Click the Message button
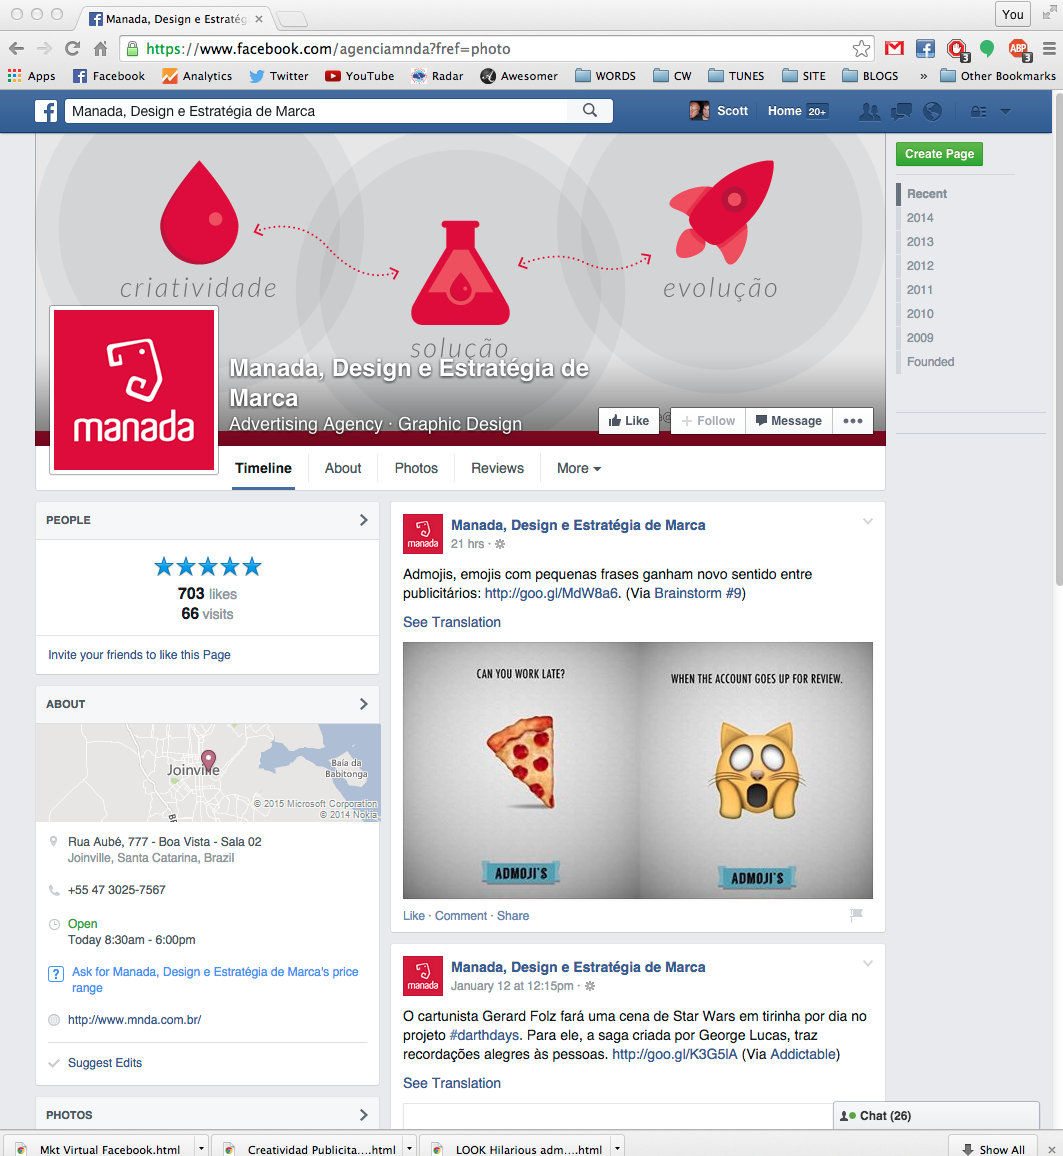This screenshot has width=1063, height=1156. tap(789, 421)
